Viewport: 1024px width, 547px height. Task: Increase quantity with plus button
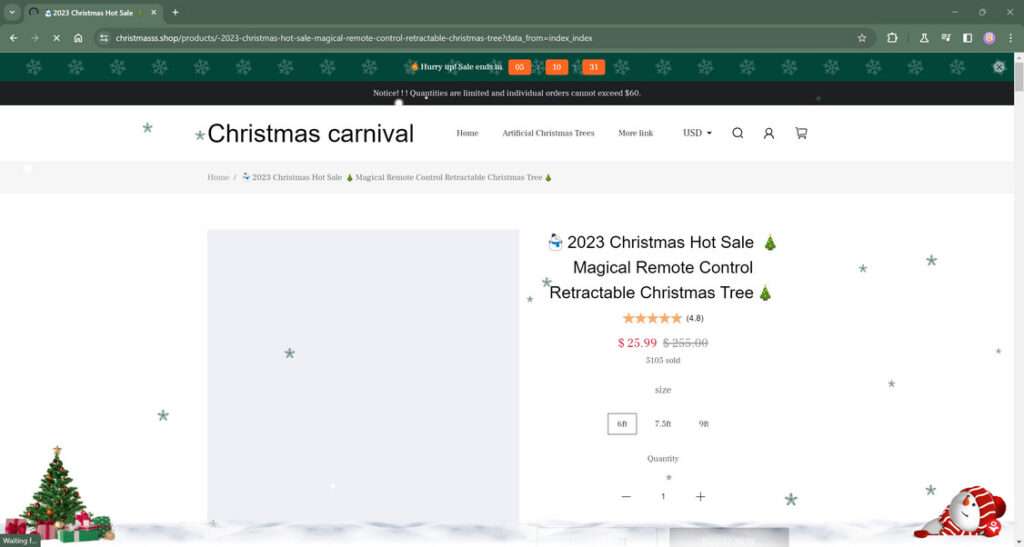click(x=700, y=497)
